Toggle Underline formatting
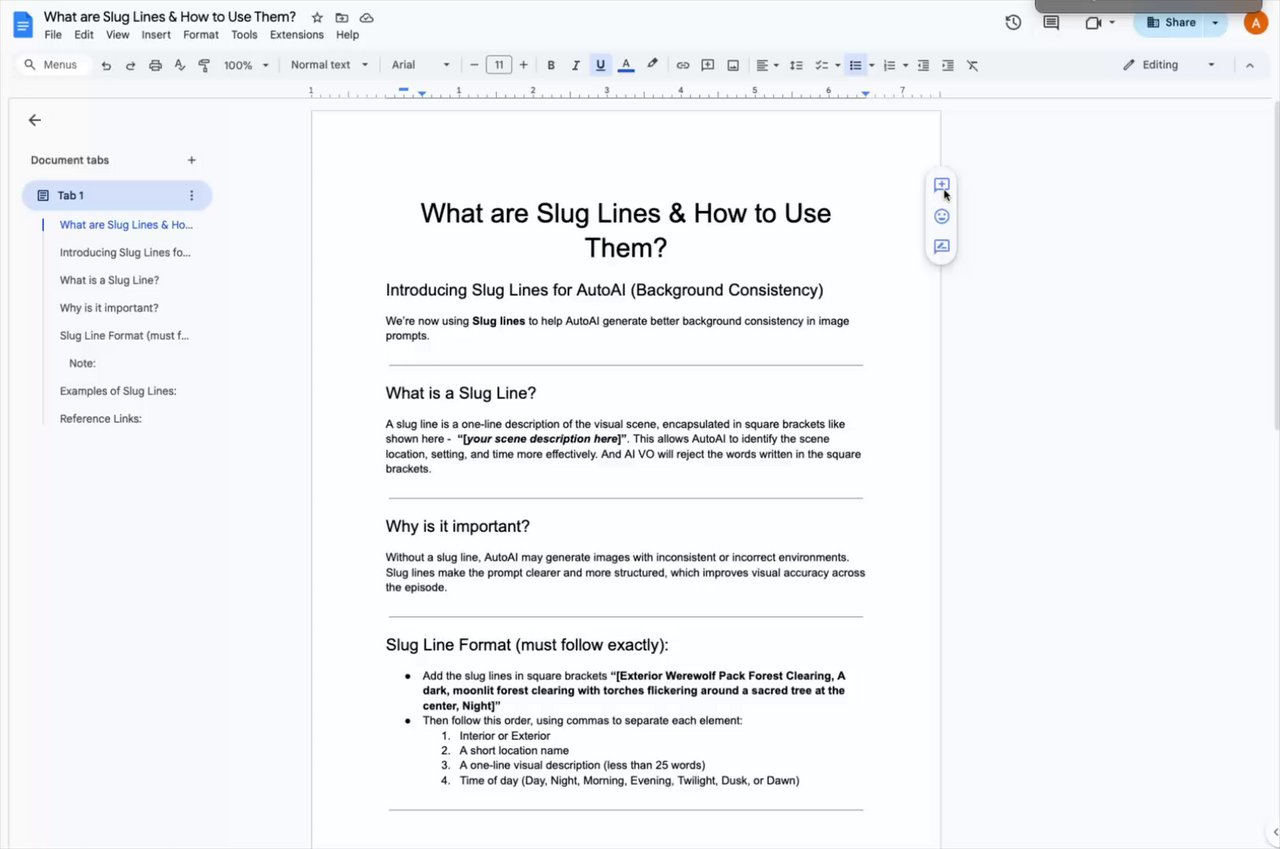Viewport: 1280px width, 849px height. (x=600, y=65)
